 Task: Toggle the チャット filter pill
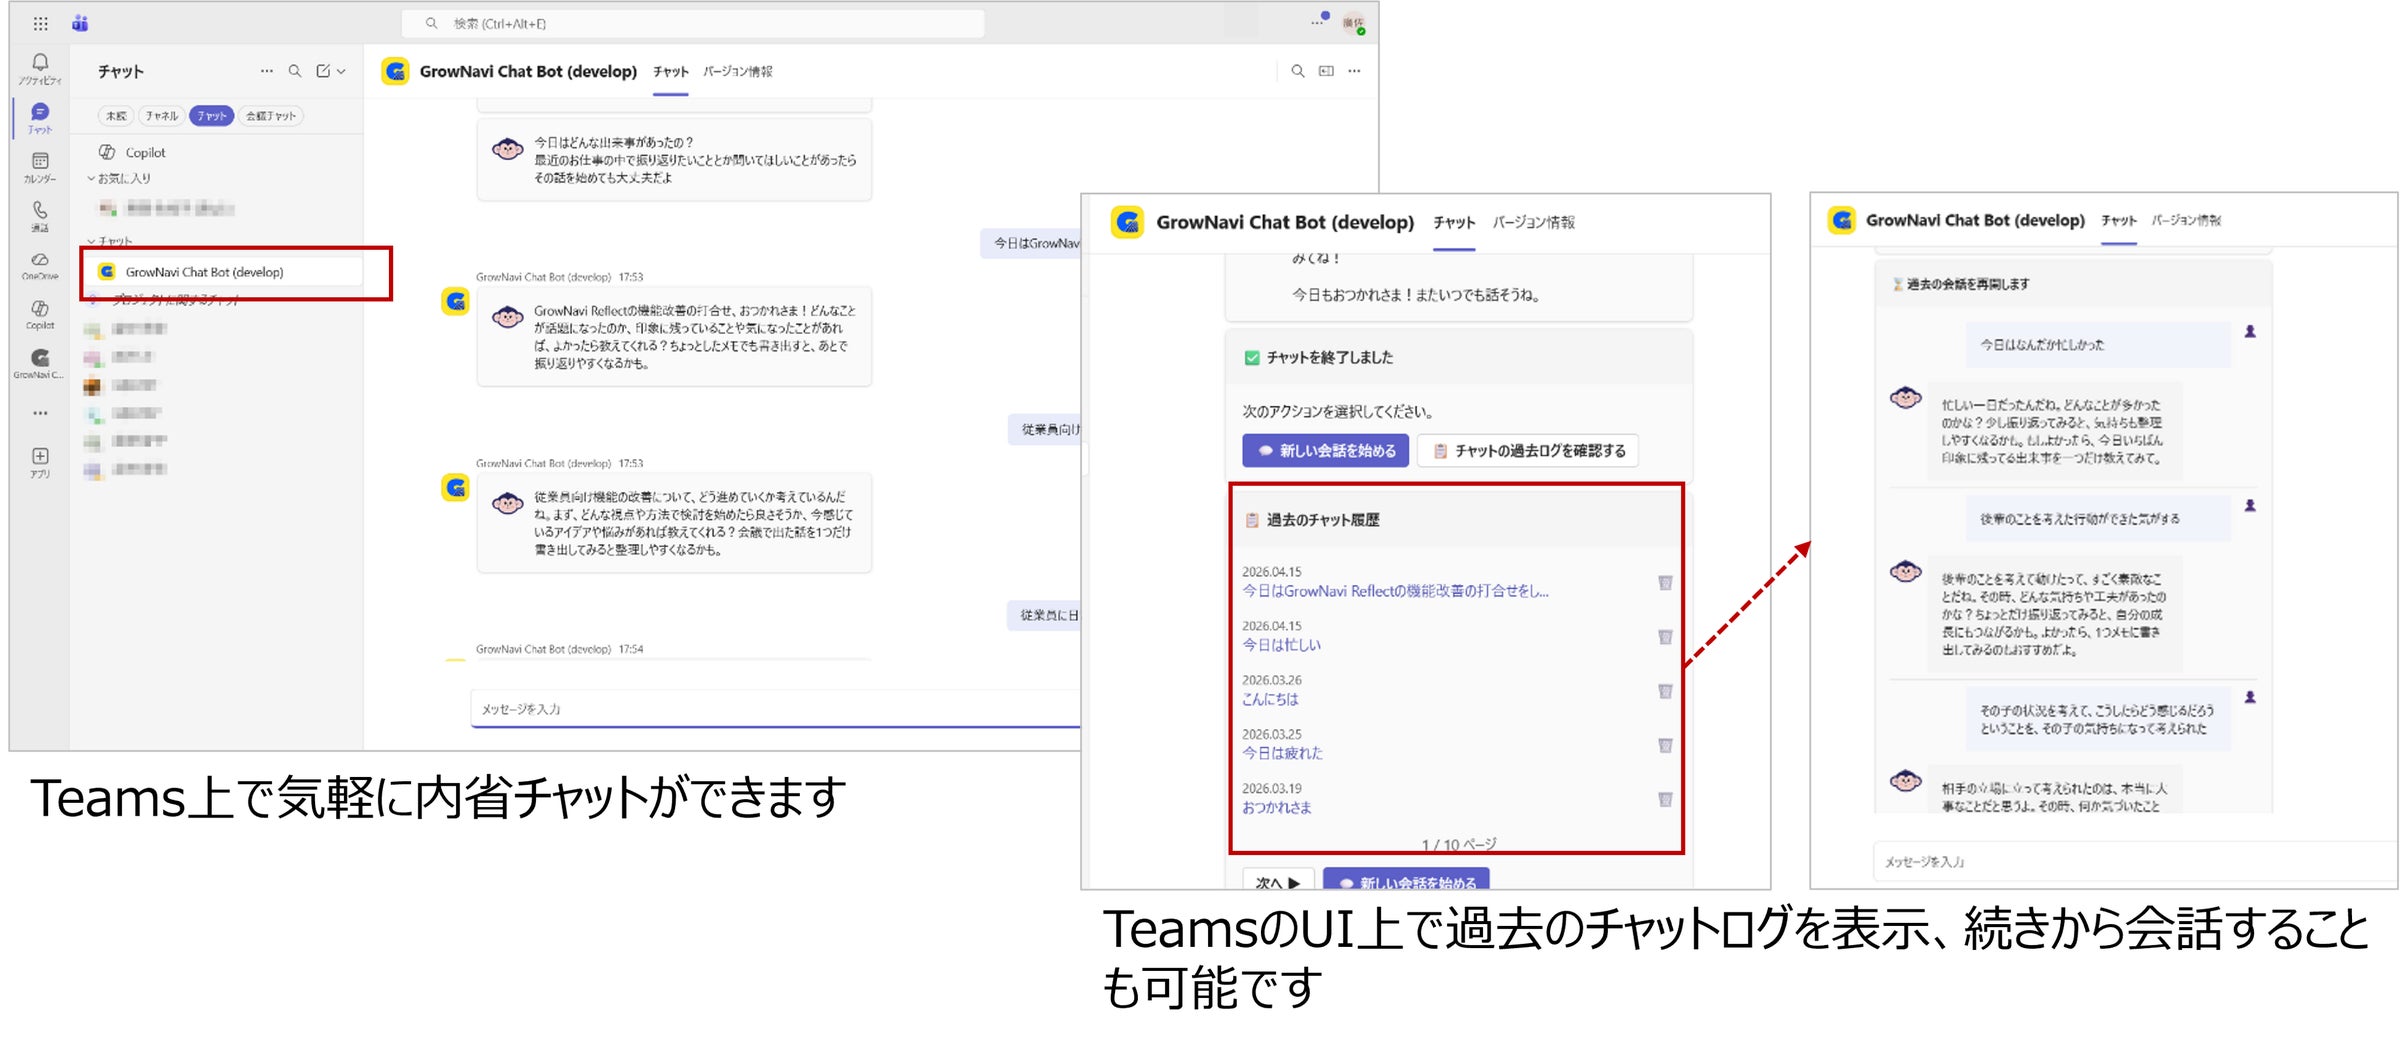[x=211, y=116]
